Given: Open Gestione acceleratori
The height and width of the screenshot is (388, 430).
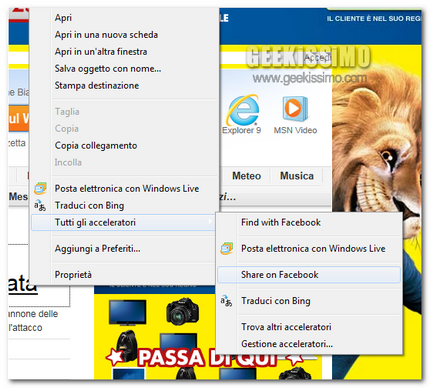Looking at the screenshot, I should [287, 344].
